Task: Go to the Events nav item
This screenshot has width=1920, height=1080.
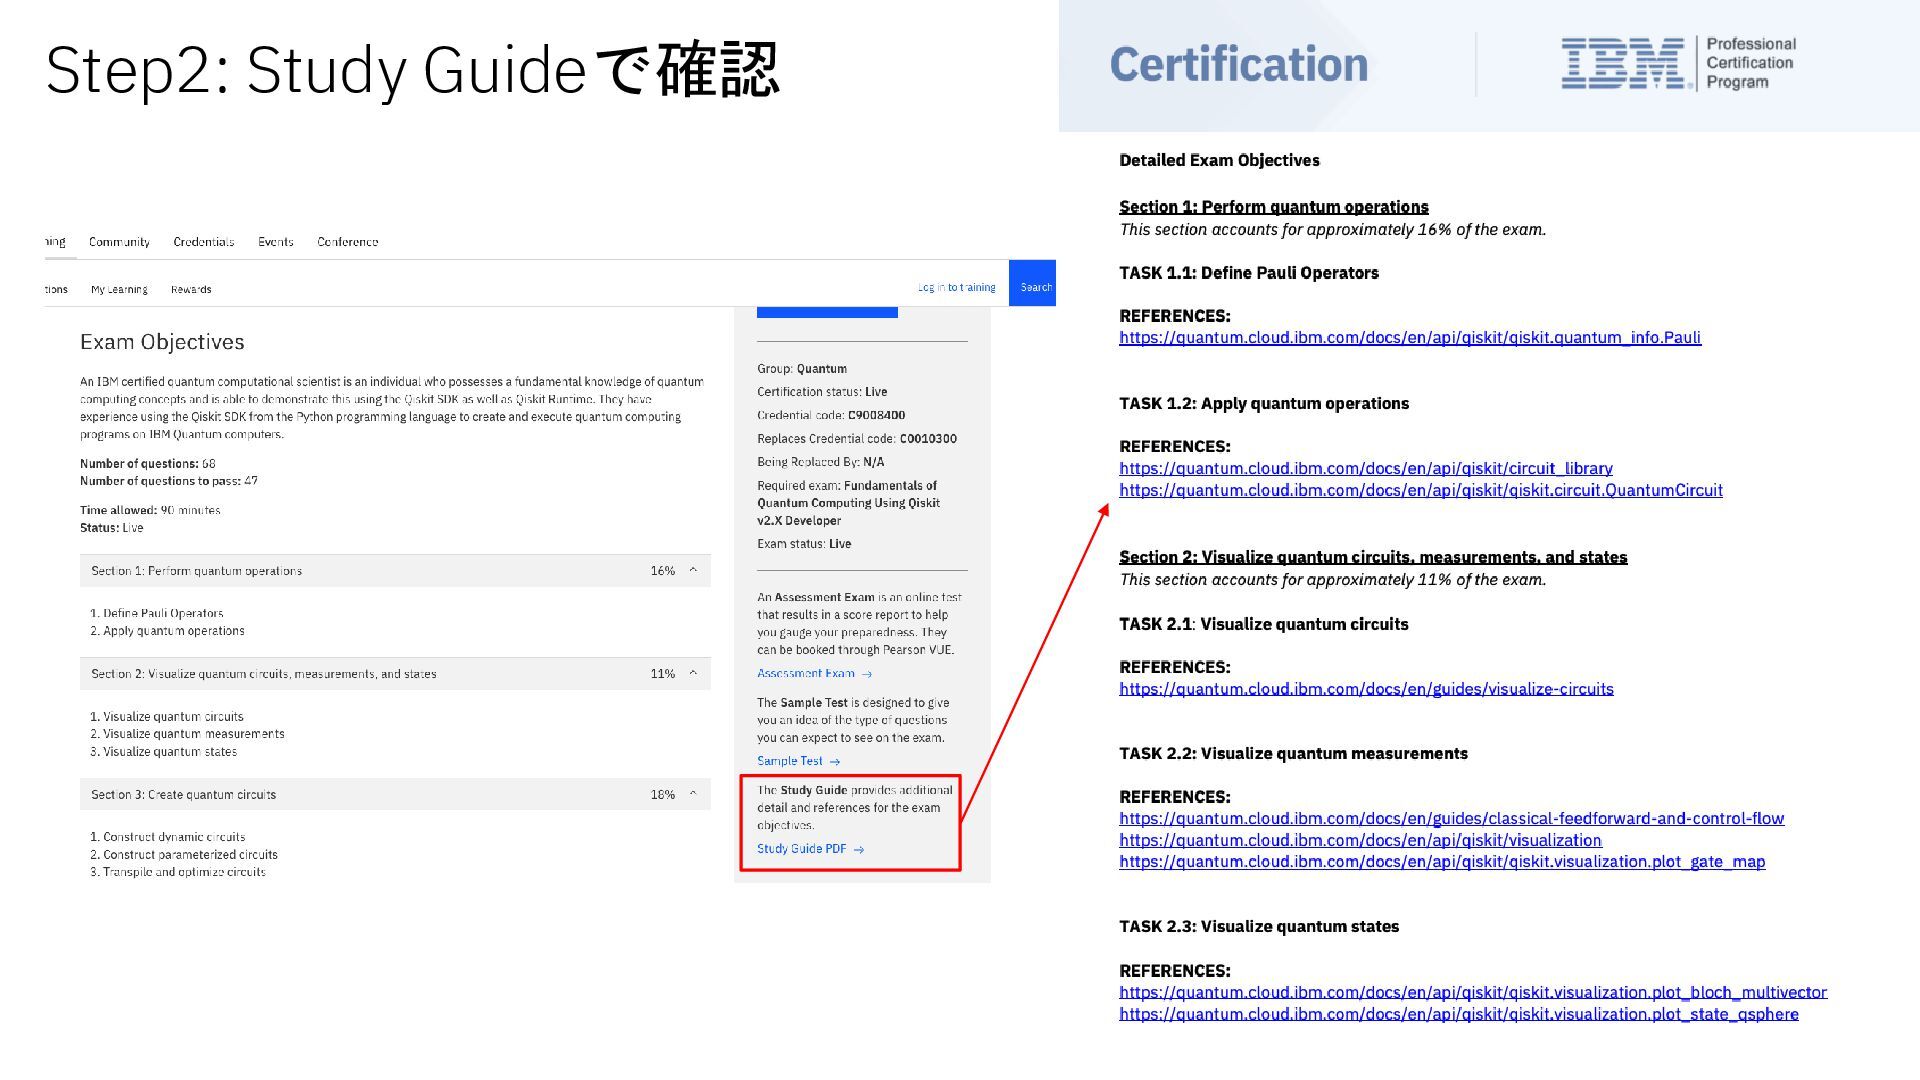Action: (275, 242)
